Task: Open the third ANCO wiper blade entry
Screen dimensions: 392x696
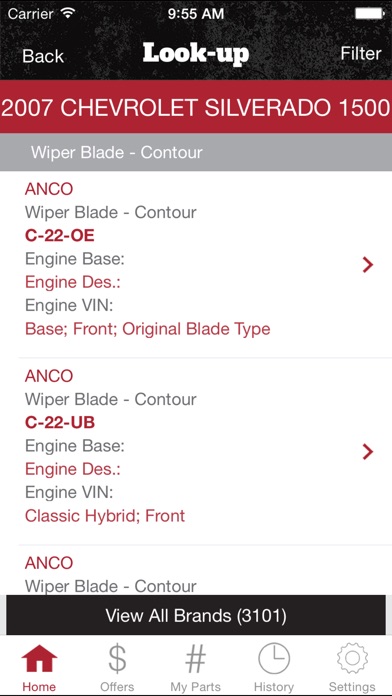Action: (x=196, y=573)
